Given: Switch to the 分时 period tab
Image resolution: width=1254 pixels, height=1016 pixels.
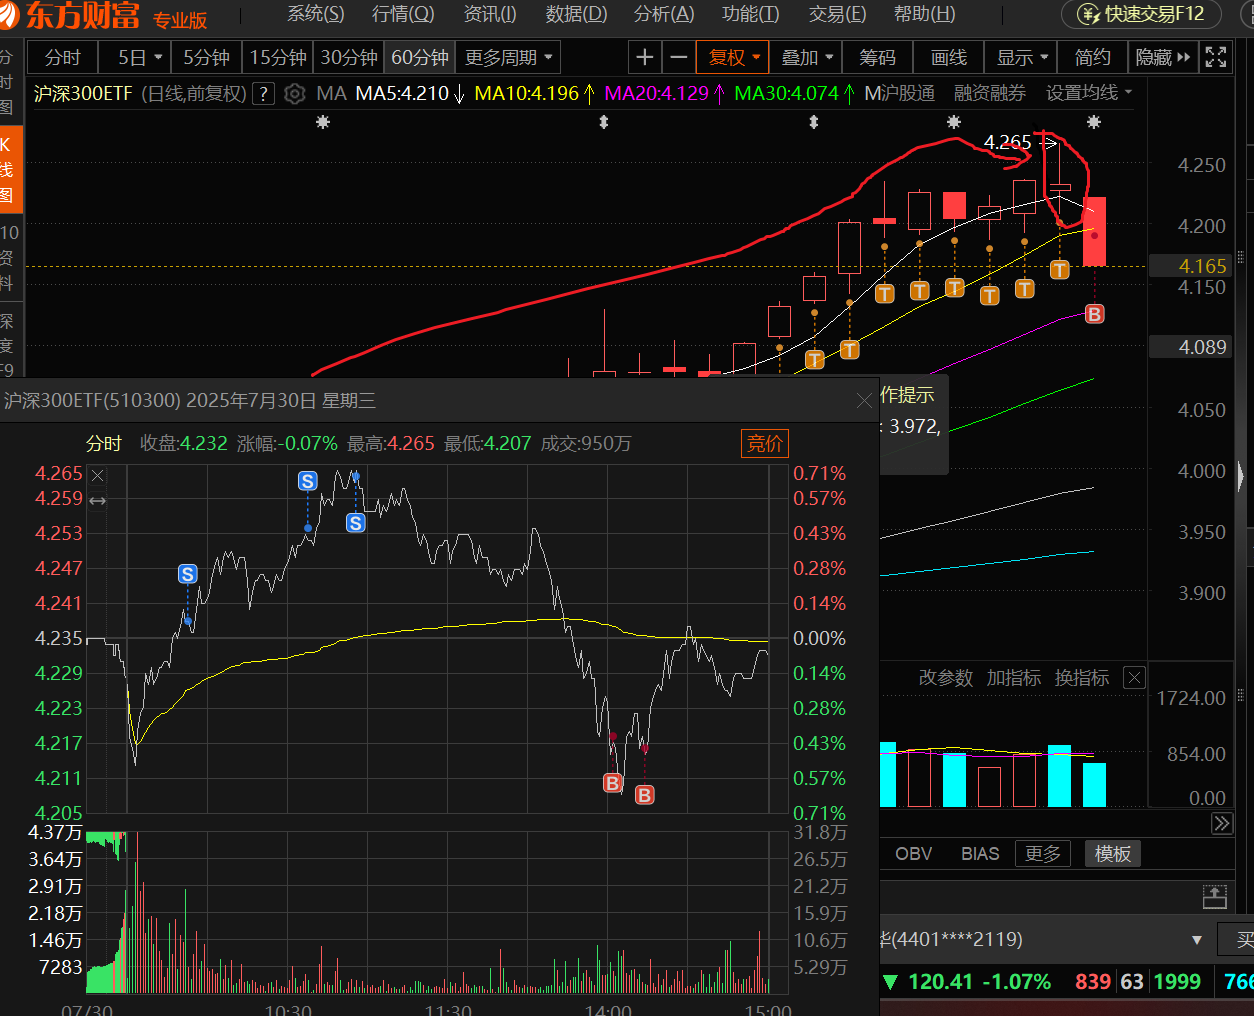Looking at the screenshot, I should click(x=62, y=57).
